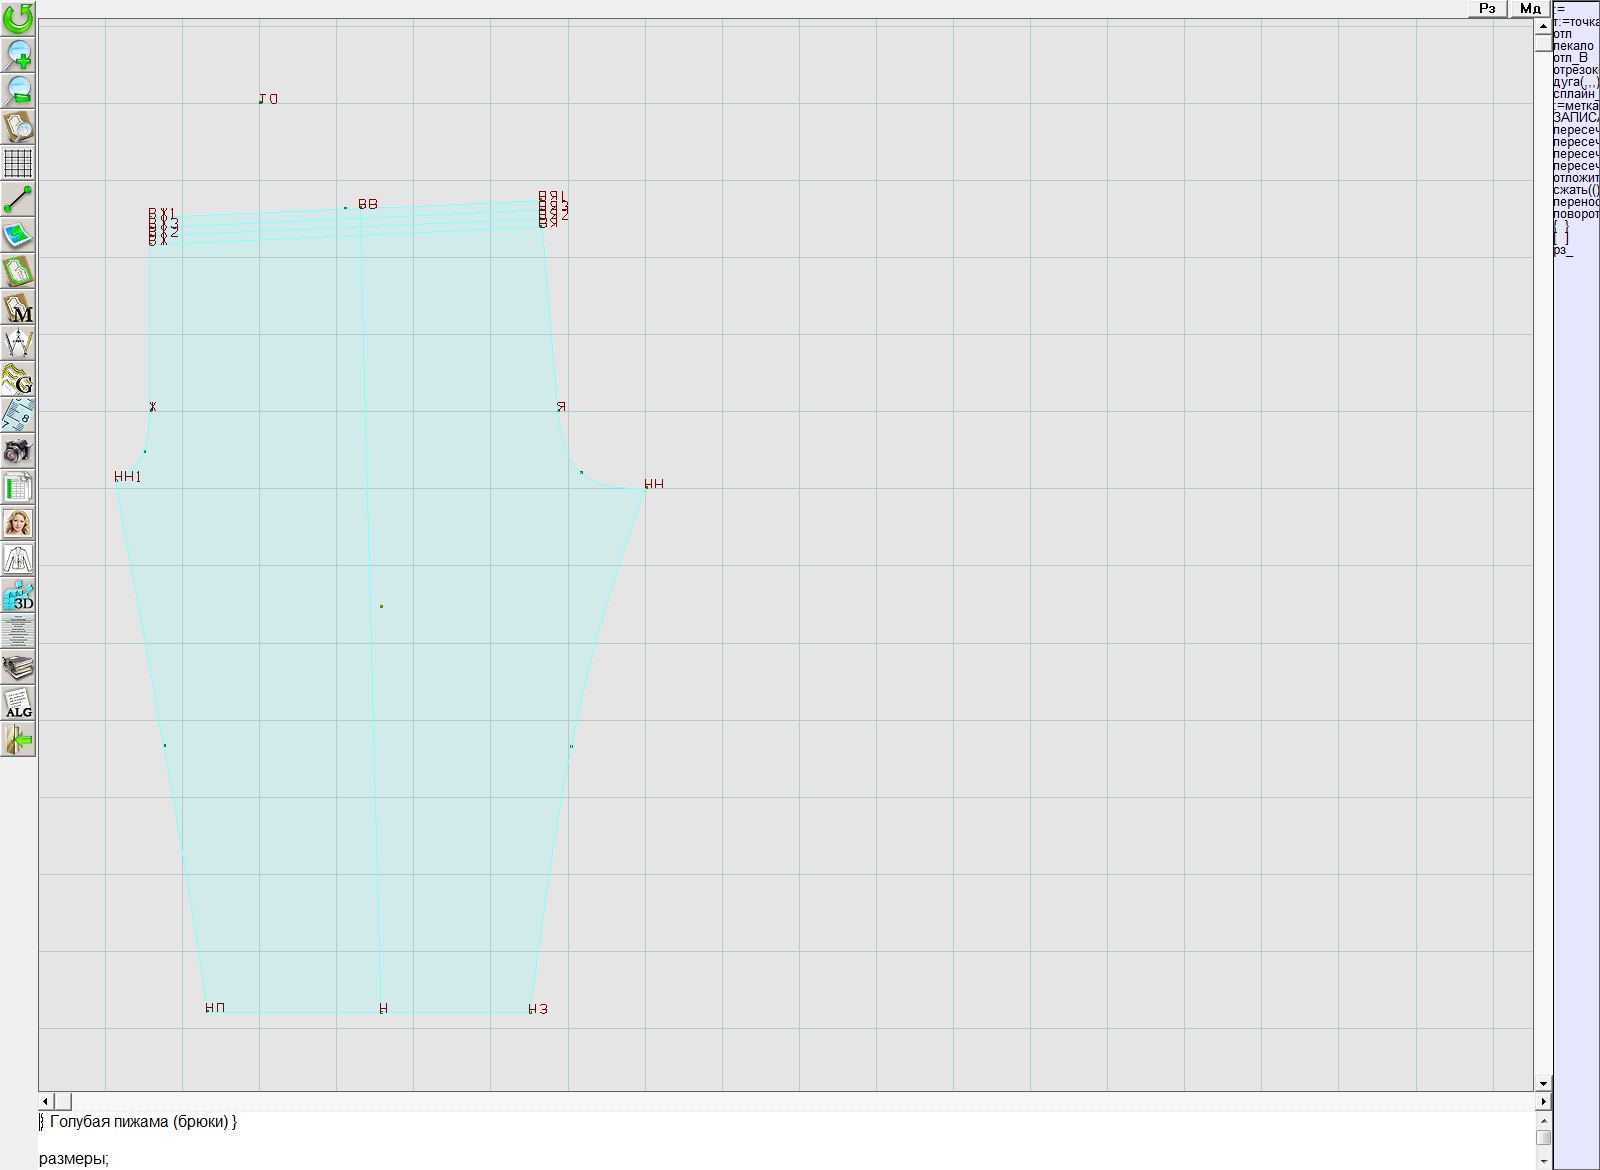Zoom in with the magnifier plus icon

click(x=18, y=54)
